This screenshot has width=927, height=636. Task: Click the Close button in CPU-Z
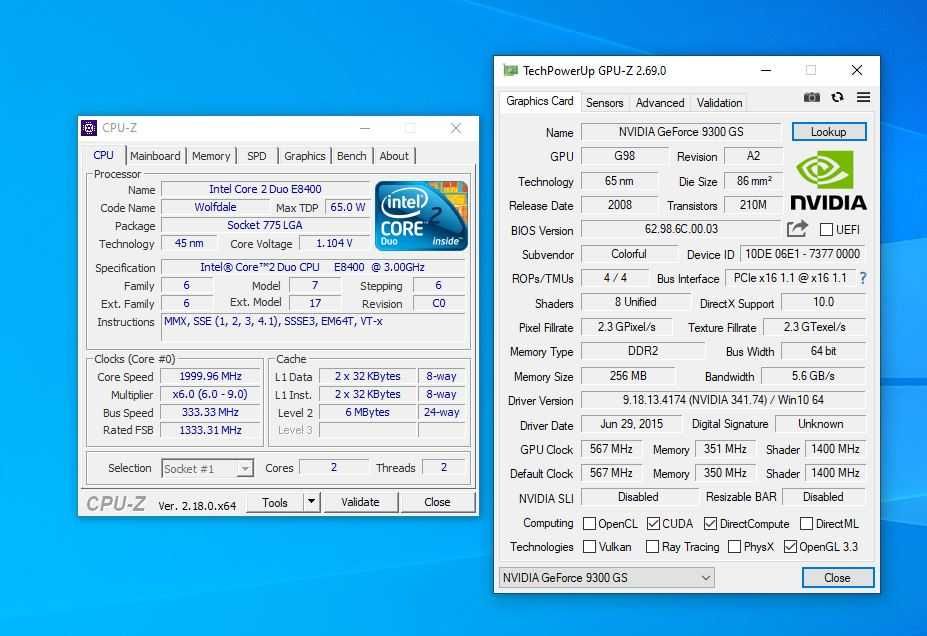tap(437, 502)
